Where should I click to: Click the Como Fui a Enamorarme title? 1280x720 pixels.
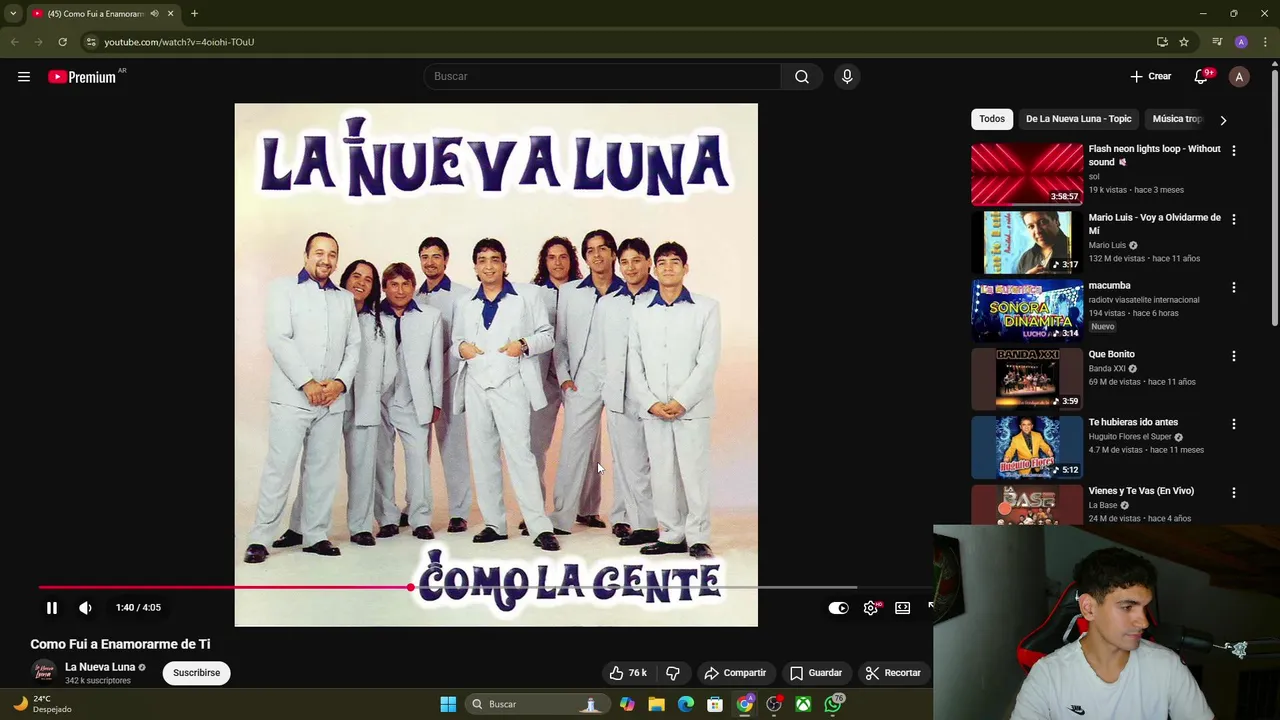pos(120,644)
